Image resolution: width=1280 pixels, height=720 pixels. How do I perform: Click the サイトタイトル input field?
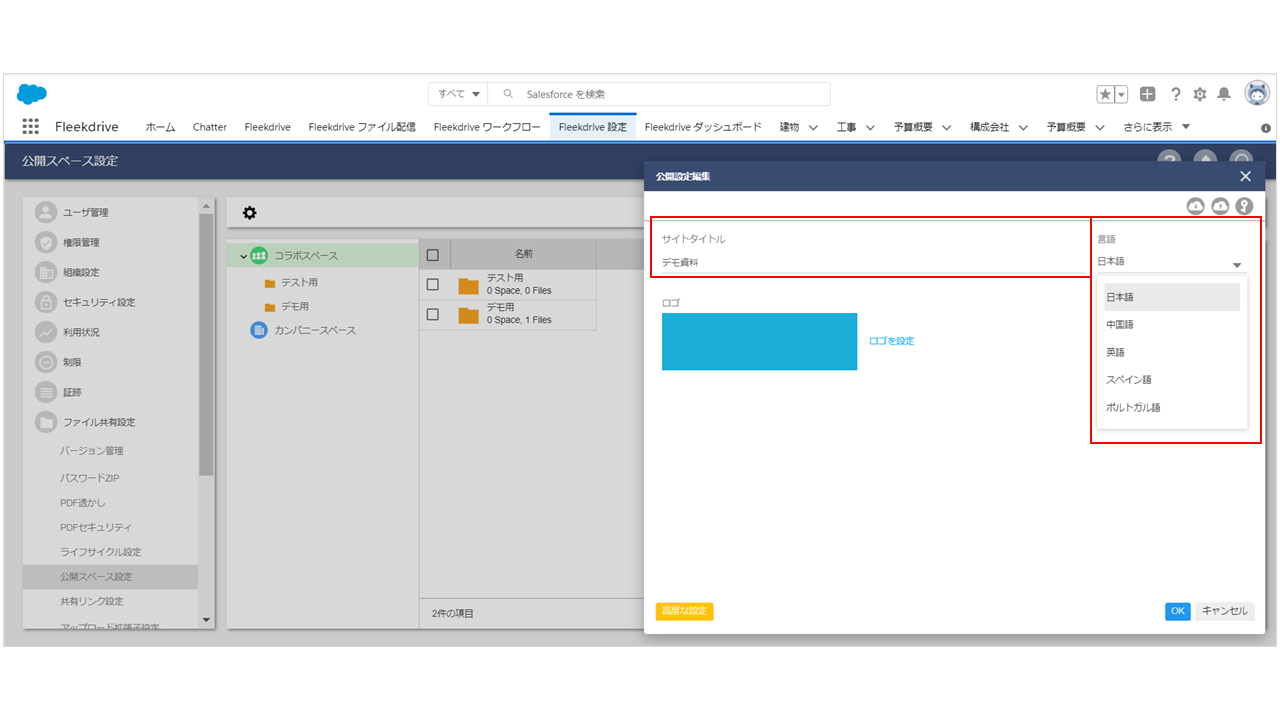(870, 262)
